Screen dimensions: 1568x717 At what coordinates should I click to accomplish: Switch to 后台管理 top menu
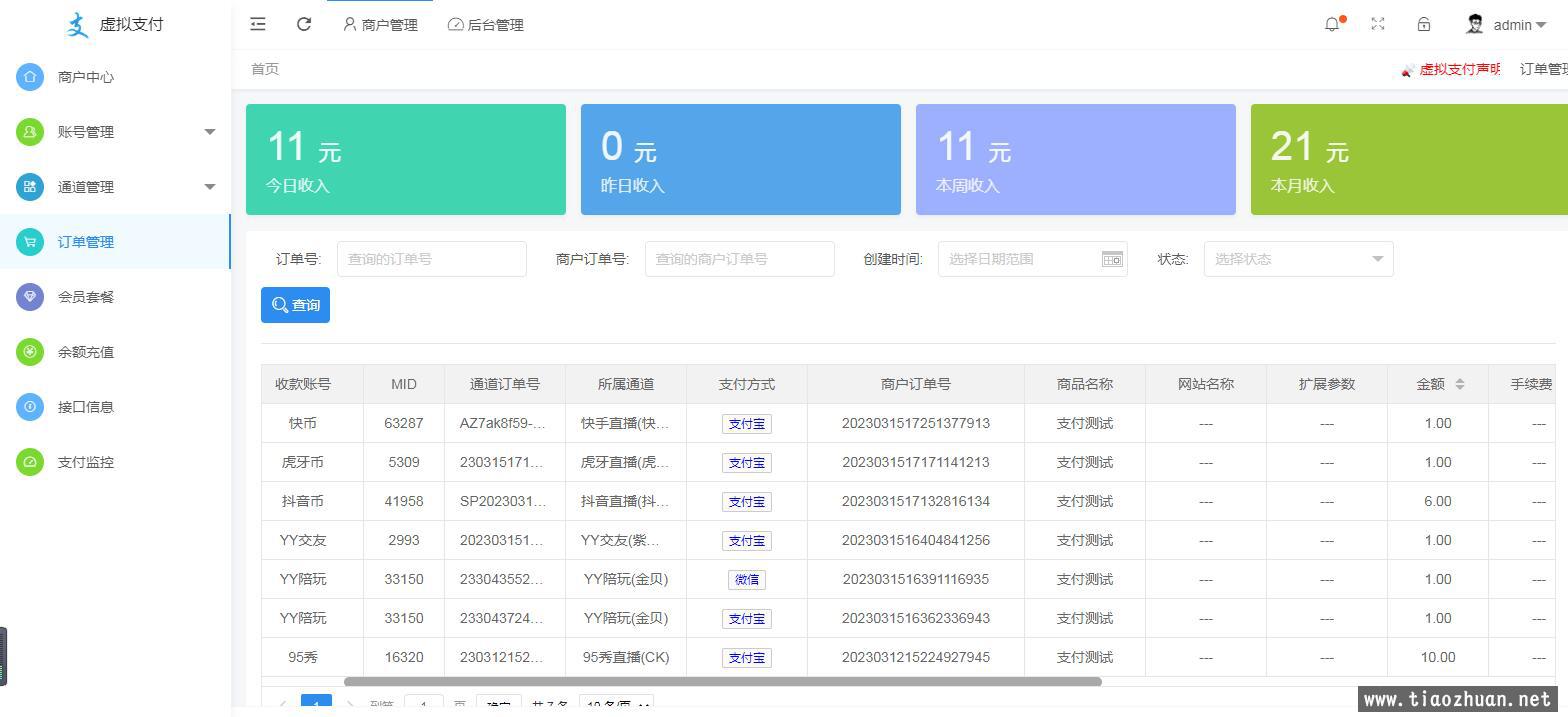(486, 25)
